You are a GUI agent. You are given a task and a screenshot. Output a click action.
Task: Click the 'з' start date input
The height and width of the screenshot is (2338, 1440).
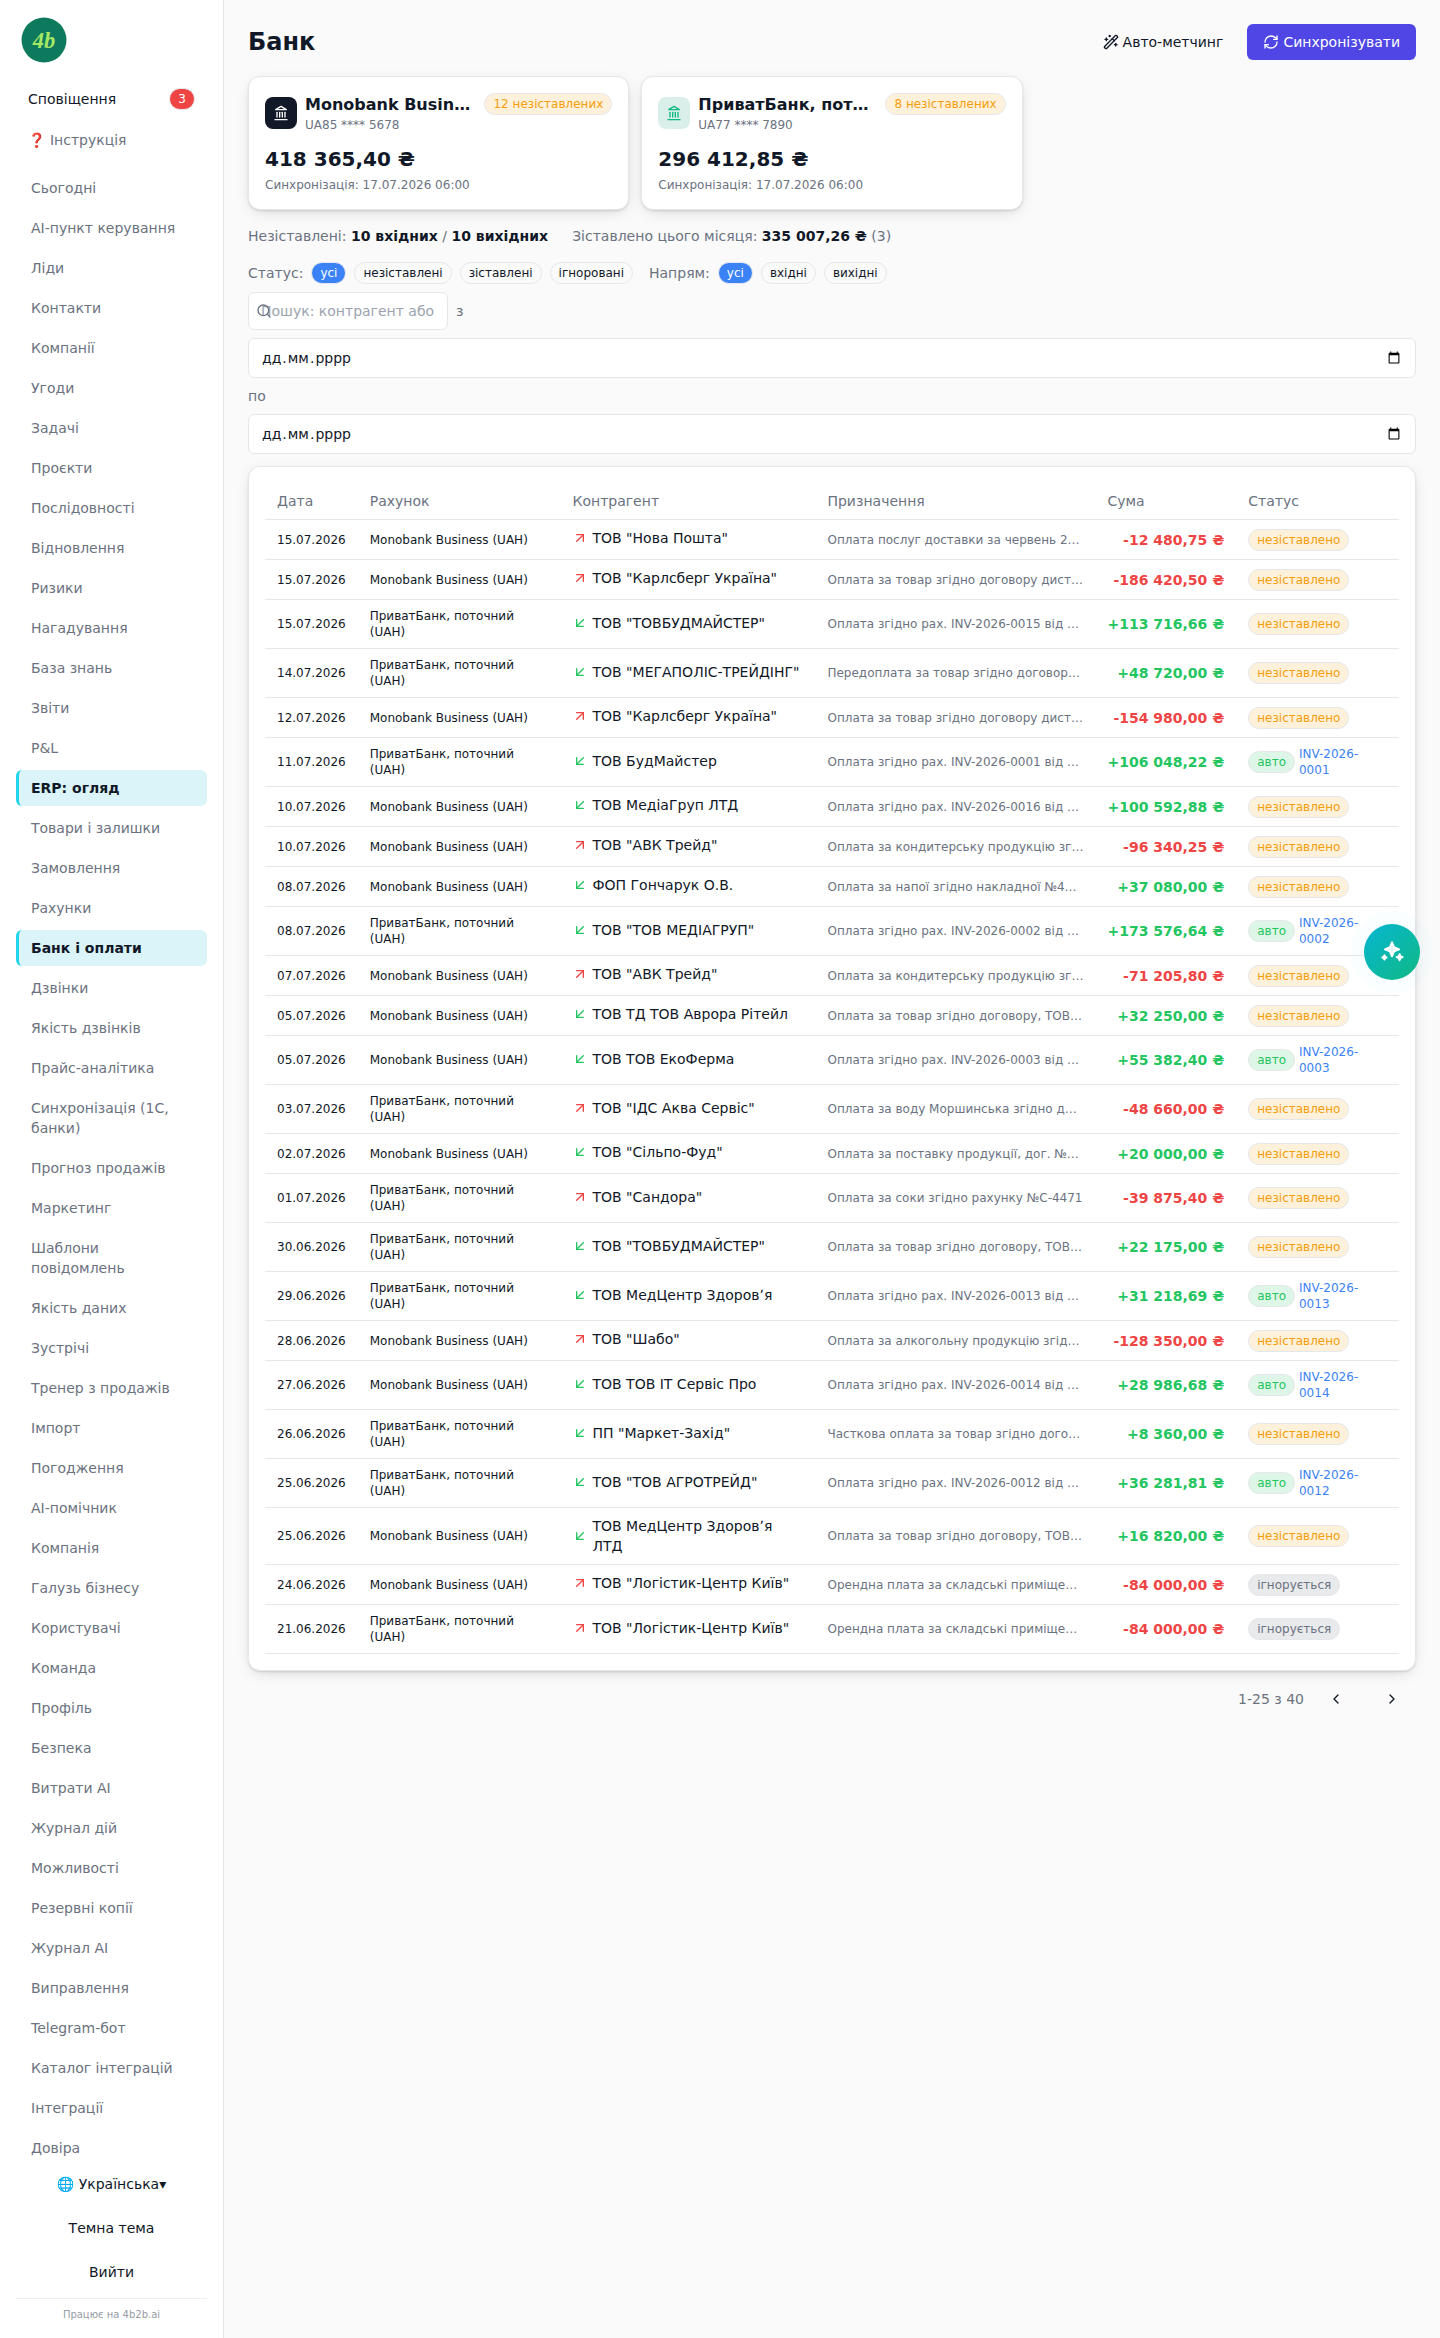pos(831,358)
